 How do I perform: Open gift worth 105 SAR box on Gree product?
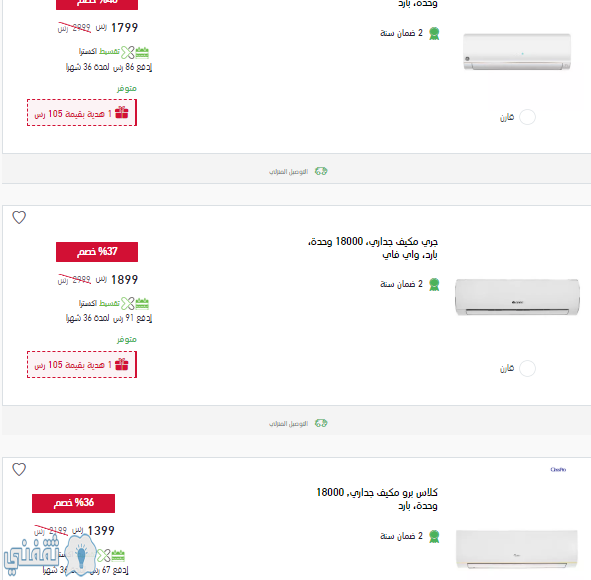[82, 364]
